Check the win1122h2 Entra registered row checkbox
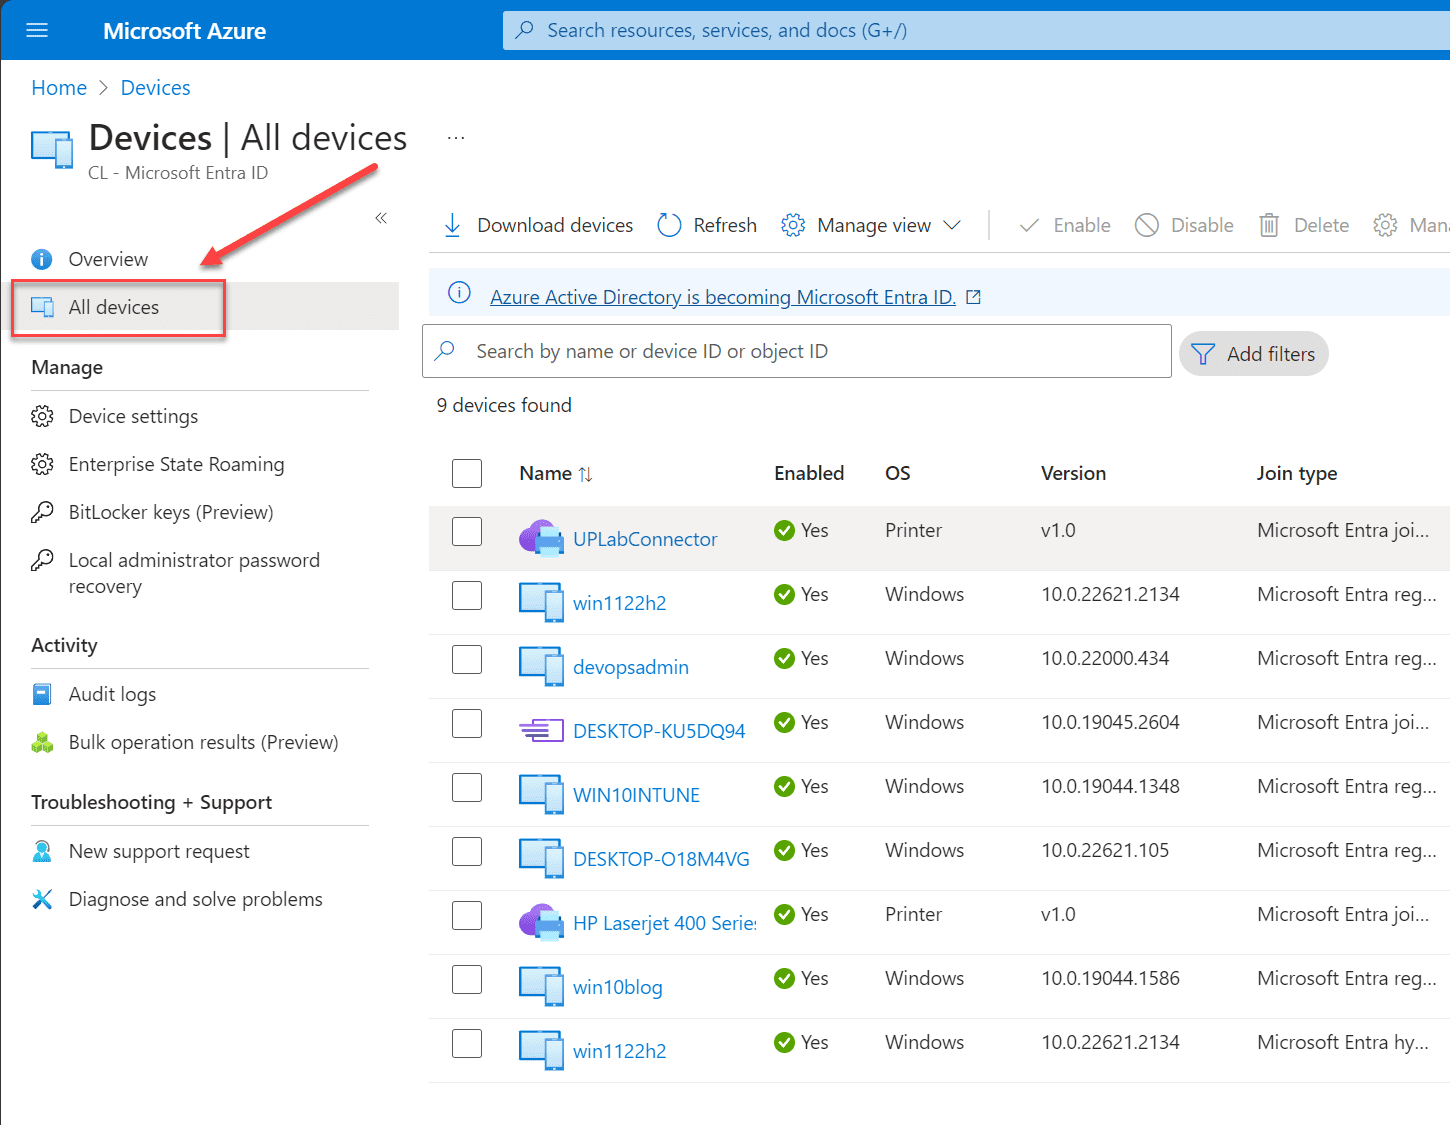The image size is (1450, 1125). click(467, 595)
